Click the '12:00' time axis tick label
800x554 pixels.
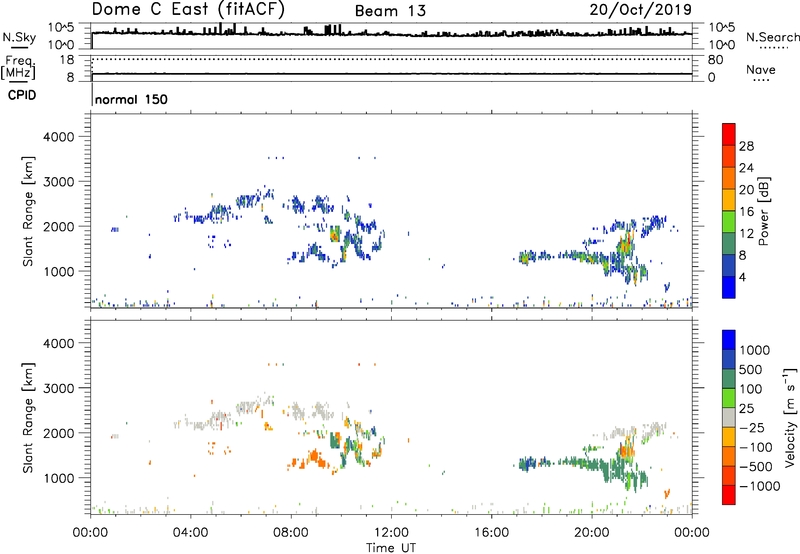point(391,533)
